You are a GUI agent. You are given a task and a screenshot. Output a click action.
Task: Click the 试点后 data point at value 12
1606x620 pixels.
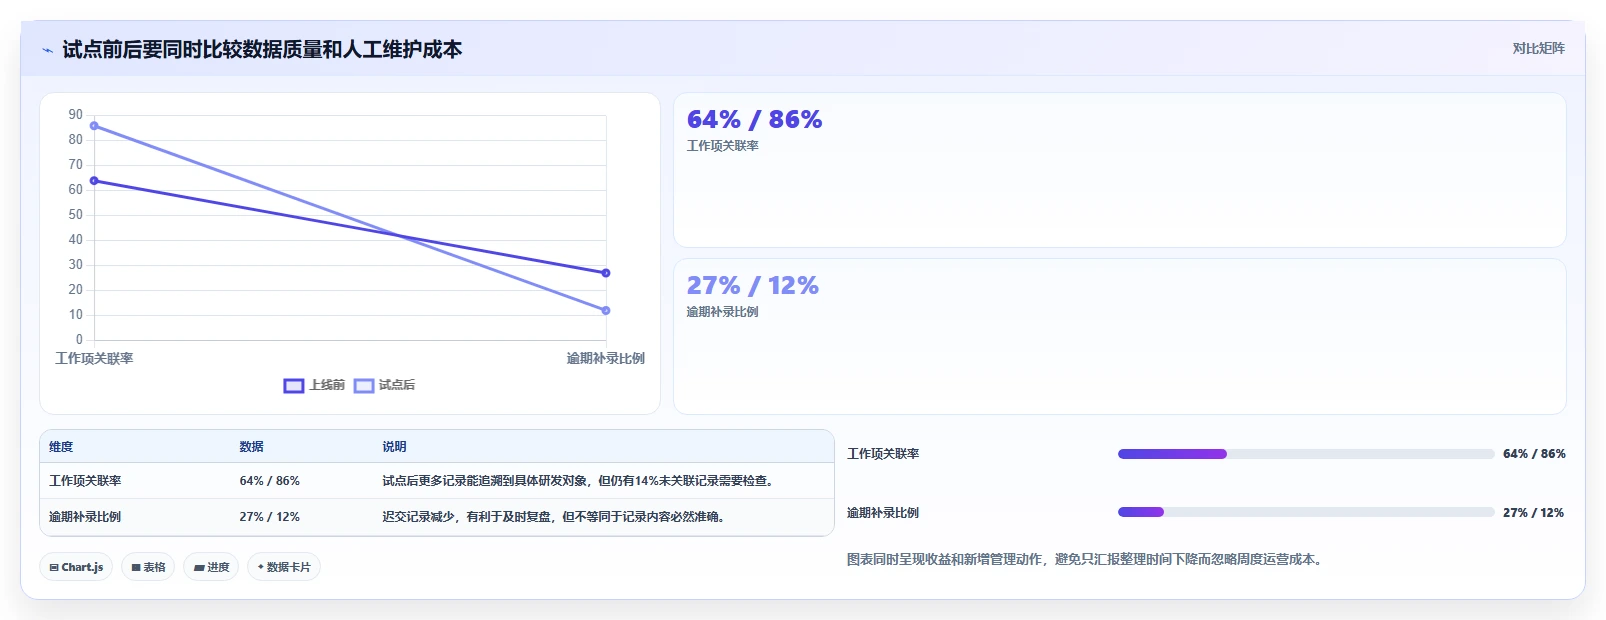click(606, 311)
